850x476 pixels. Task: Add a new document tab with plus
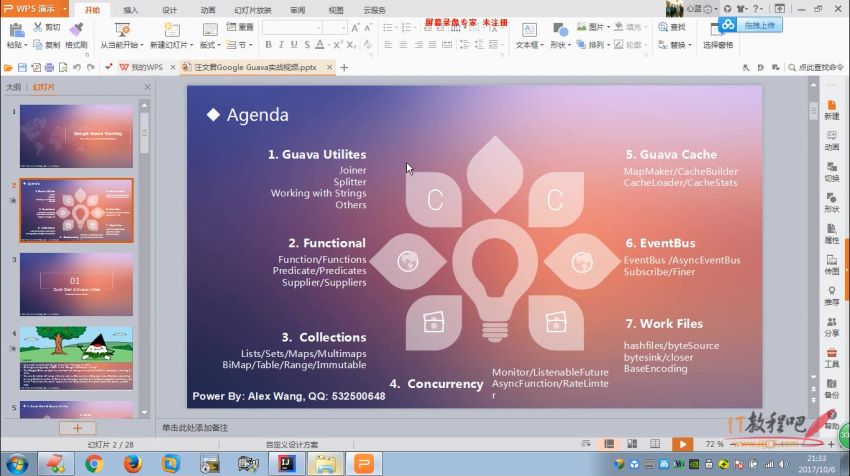point(344,68)
